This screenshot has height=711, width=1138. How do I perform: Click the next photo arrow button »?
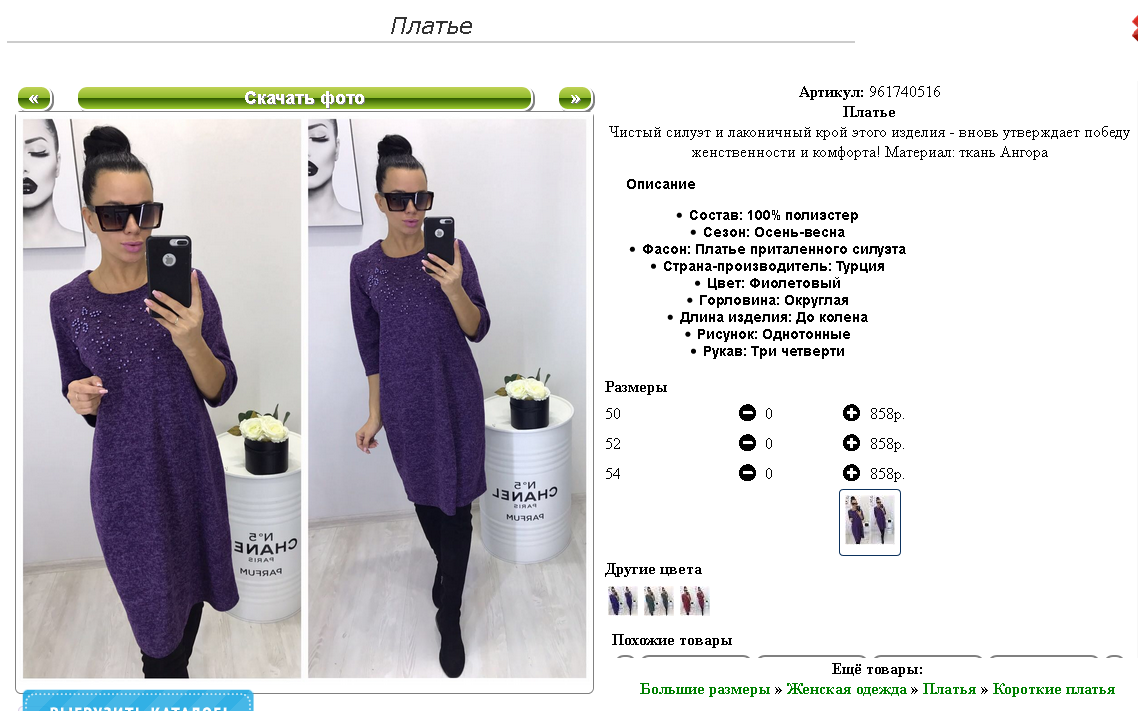[x=576, y=98]
